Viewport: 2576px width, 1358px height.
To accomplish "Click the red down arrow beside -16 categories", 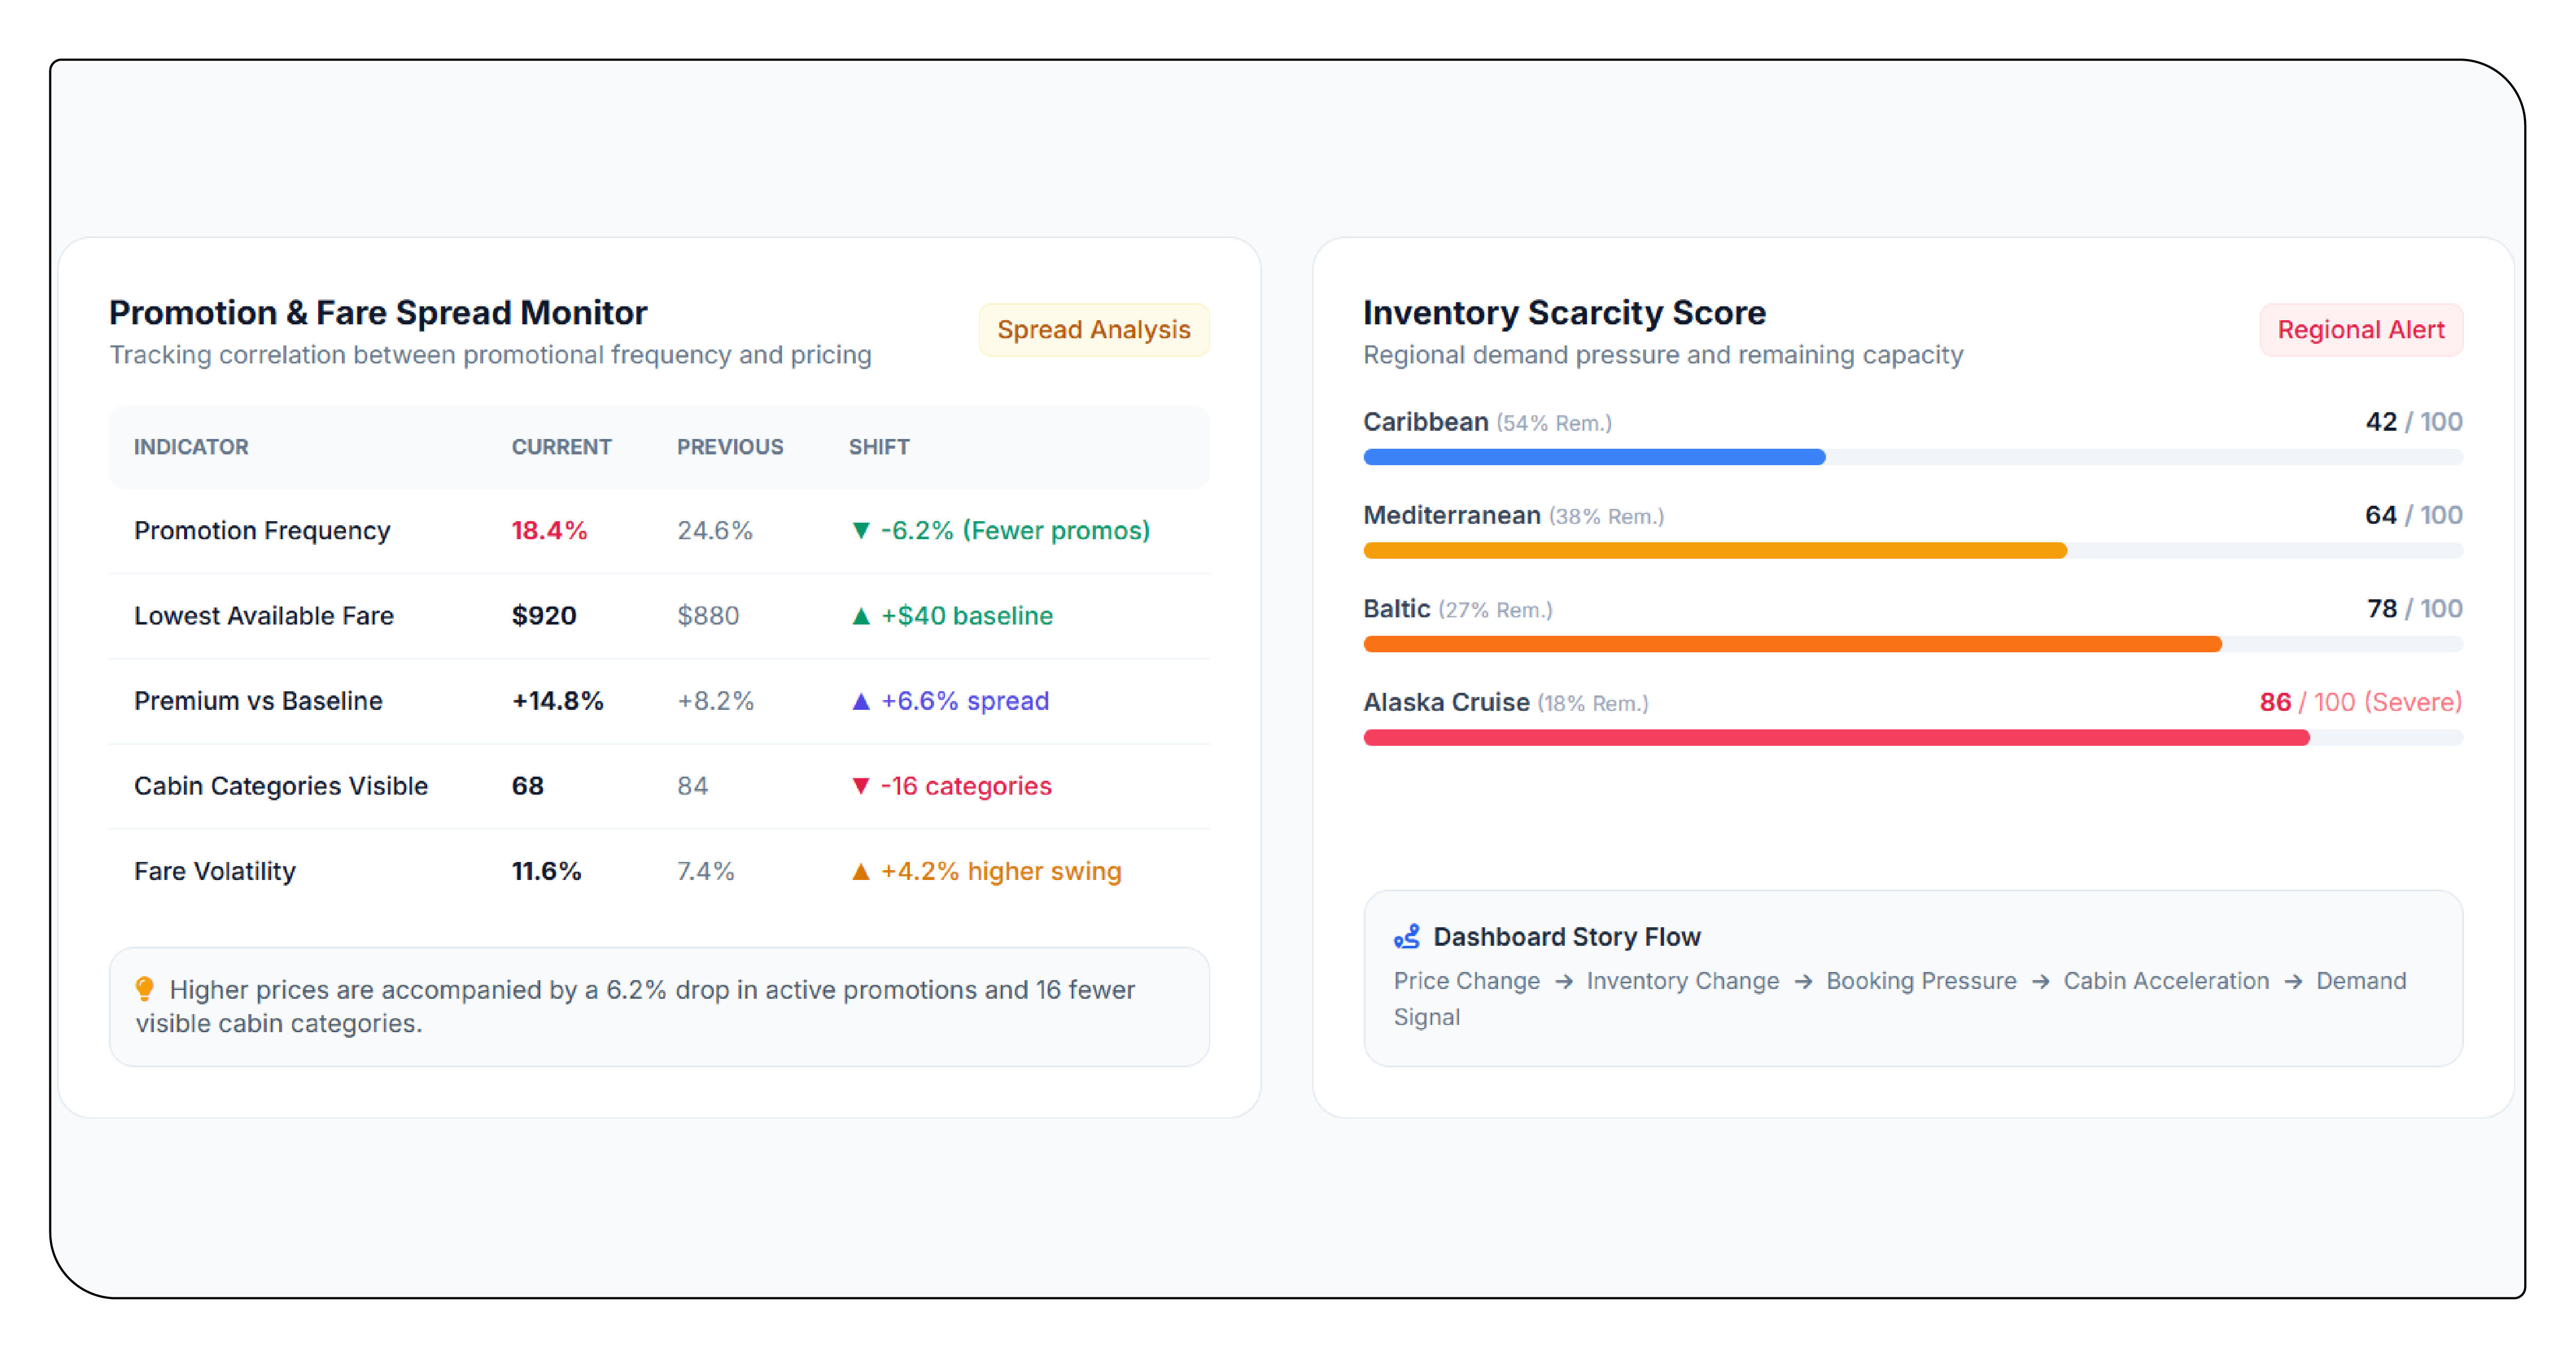I will 860,785.
